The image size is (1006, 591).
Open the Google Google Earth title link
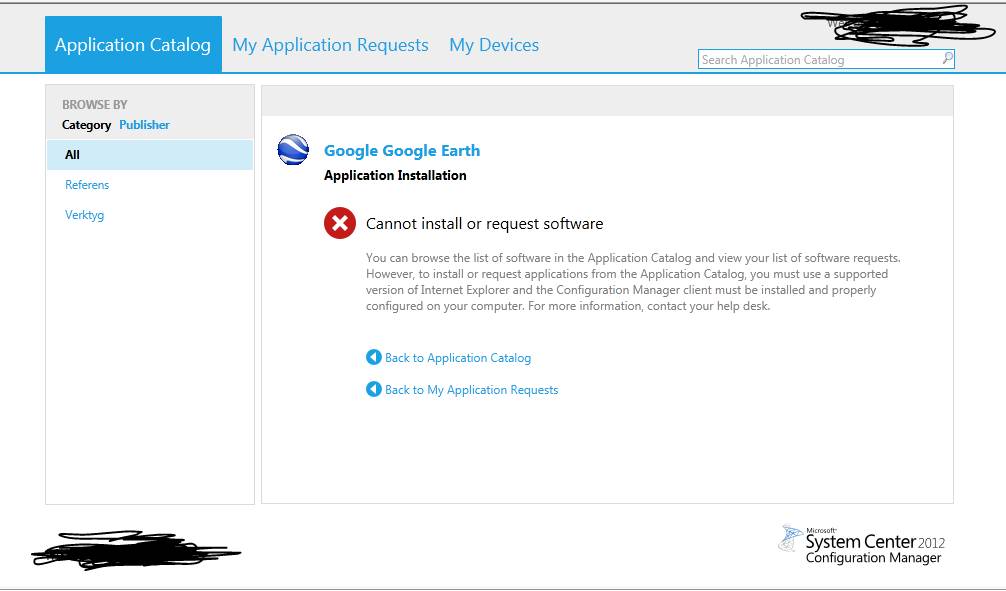402,151
